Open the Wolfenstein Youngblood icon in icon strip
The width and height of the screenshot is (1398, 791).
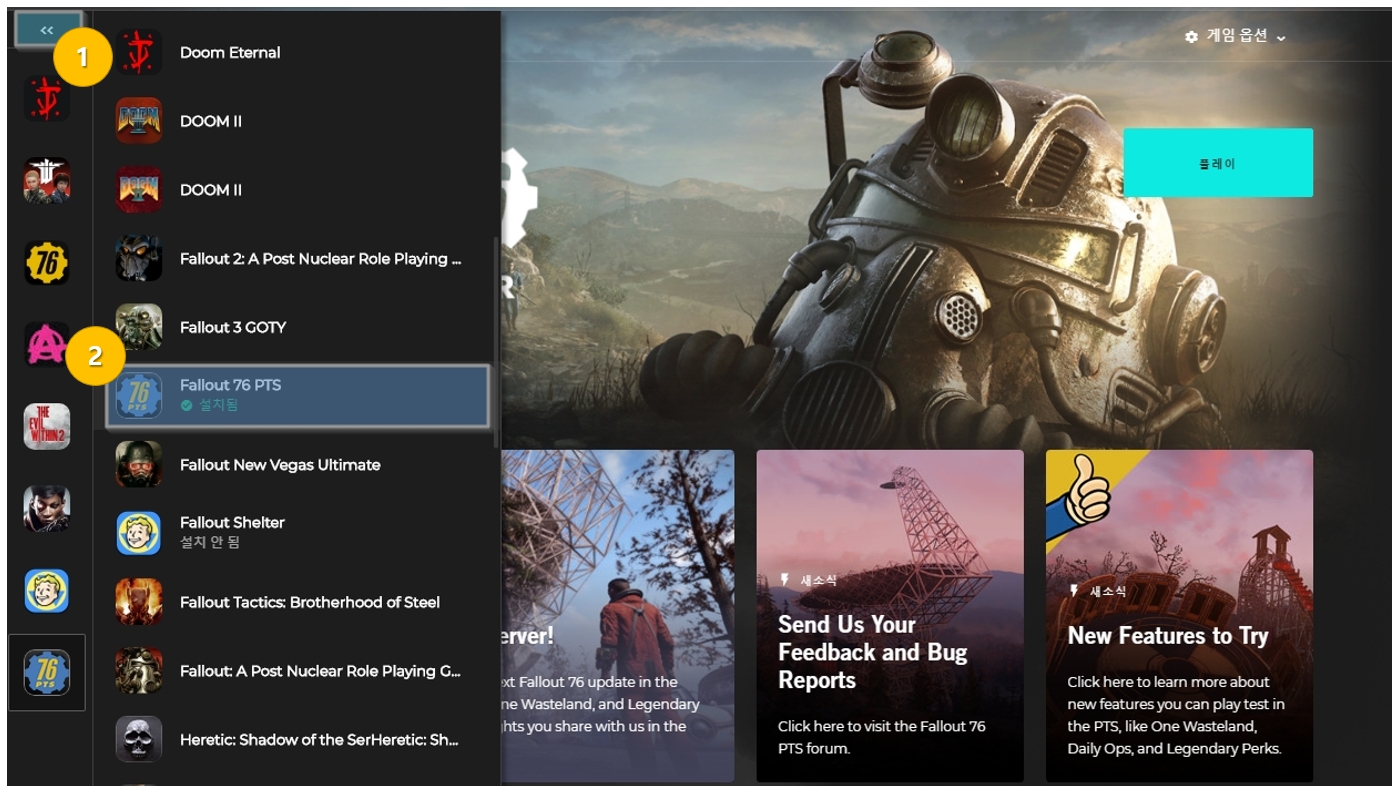tap(47, 180)
